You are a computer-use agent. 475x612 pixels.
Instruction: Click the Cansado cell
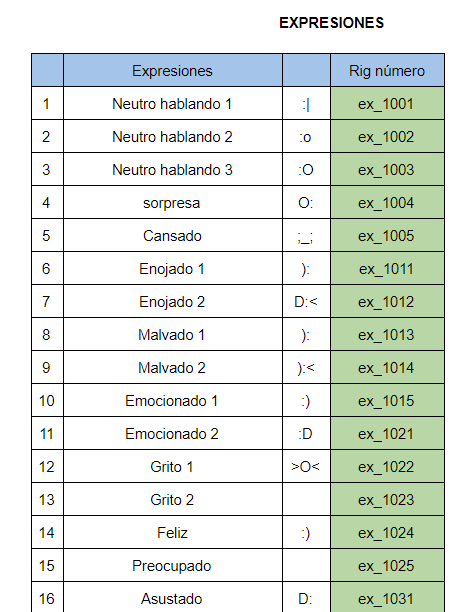pos(173,235)
